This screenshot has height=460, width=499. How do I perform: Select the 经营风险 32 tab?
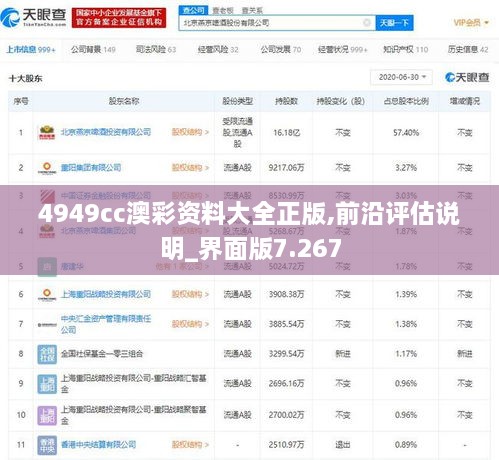point(218,50)
